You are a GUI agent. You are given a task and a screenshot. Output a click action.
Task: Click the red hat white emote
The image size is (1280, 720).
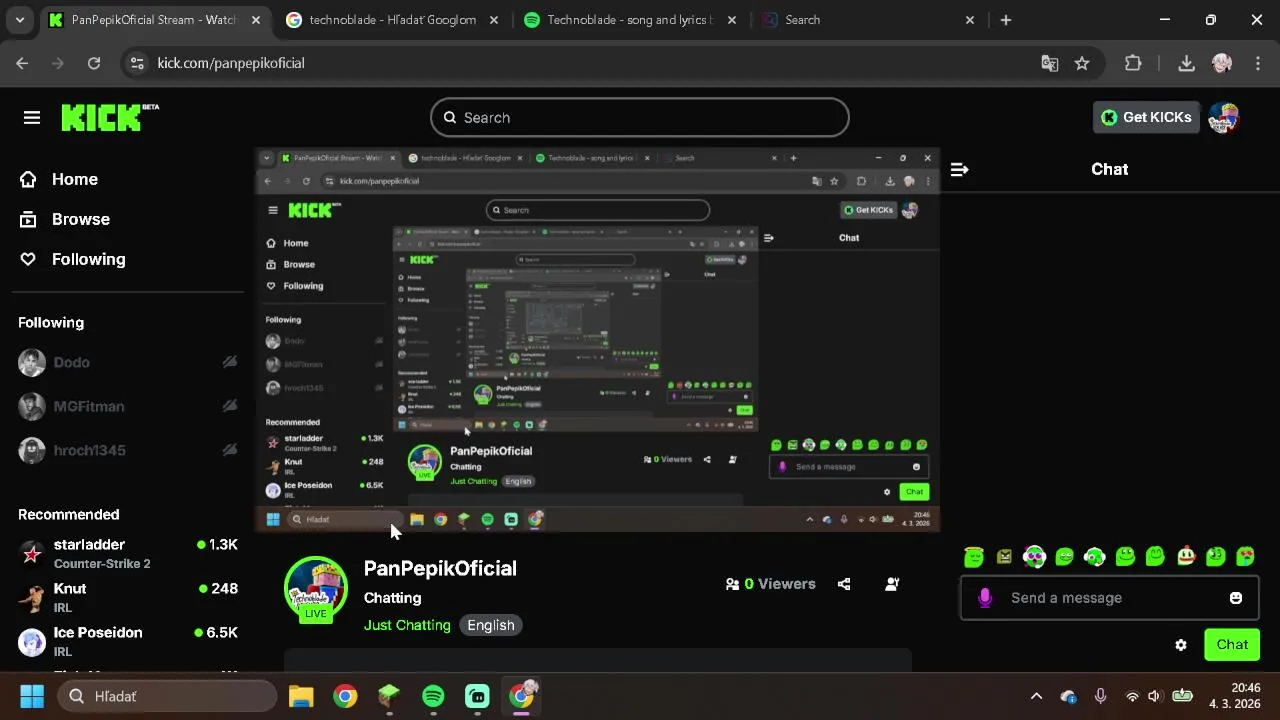point(1186,556)
